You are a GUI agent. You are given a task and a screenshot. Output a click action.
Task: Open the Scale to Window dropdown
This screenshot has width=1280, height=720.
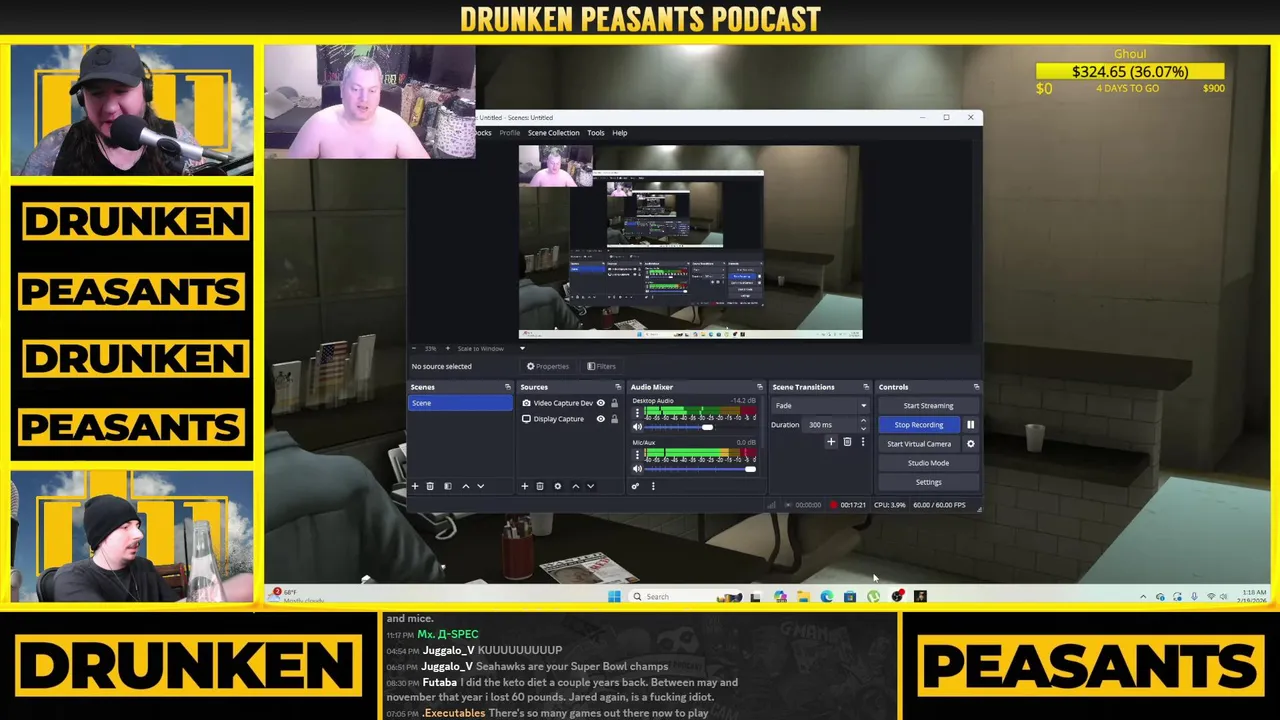(x=491, y=348)
